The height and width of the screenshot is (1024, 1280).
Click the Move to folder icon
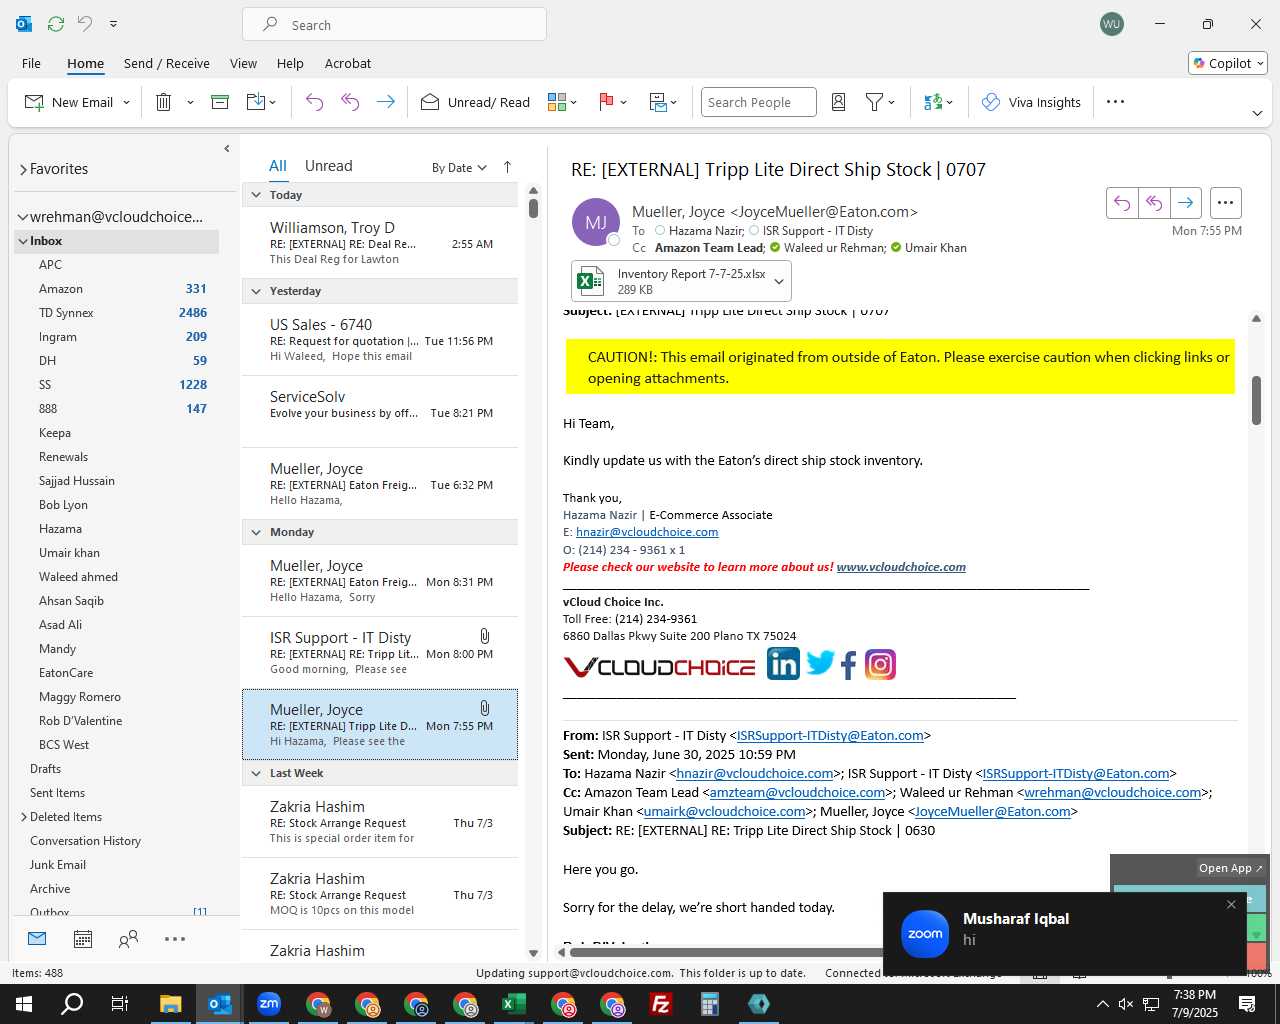pos(256,102)
